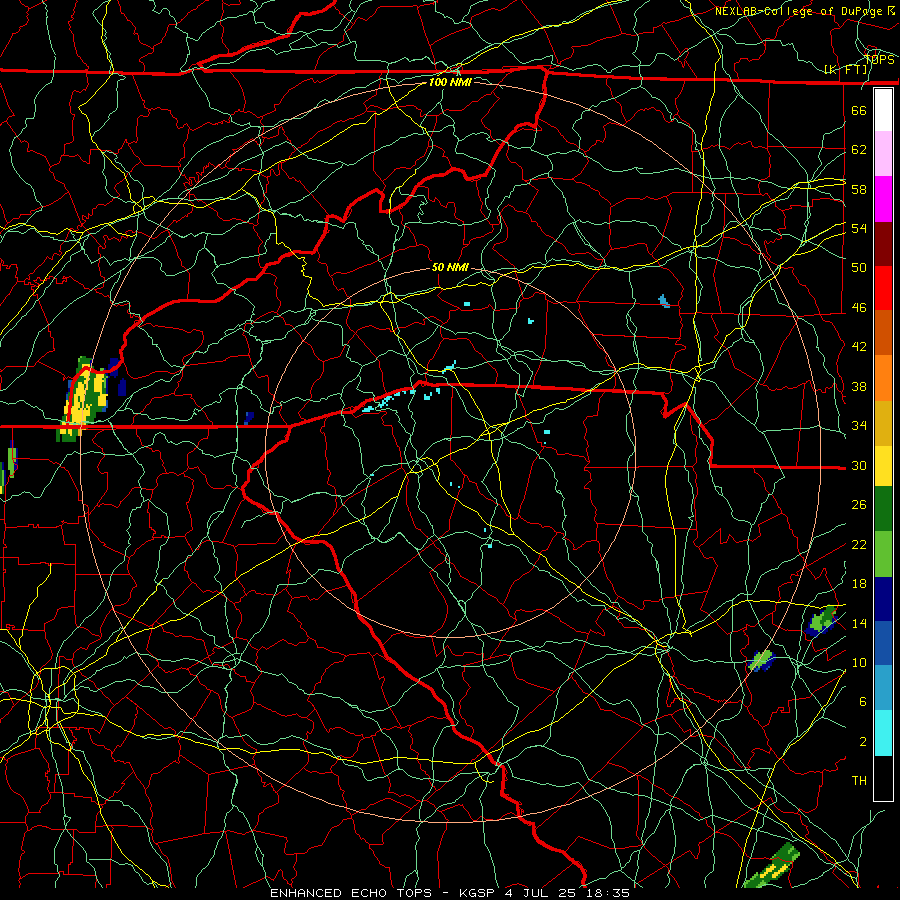Select the 34 scale value

(859, 425)
